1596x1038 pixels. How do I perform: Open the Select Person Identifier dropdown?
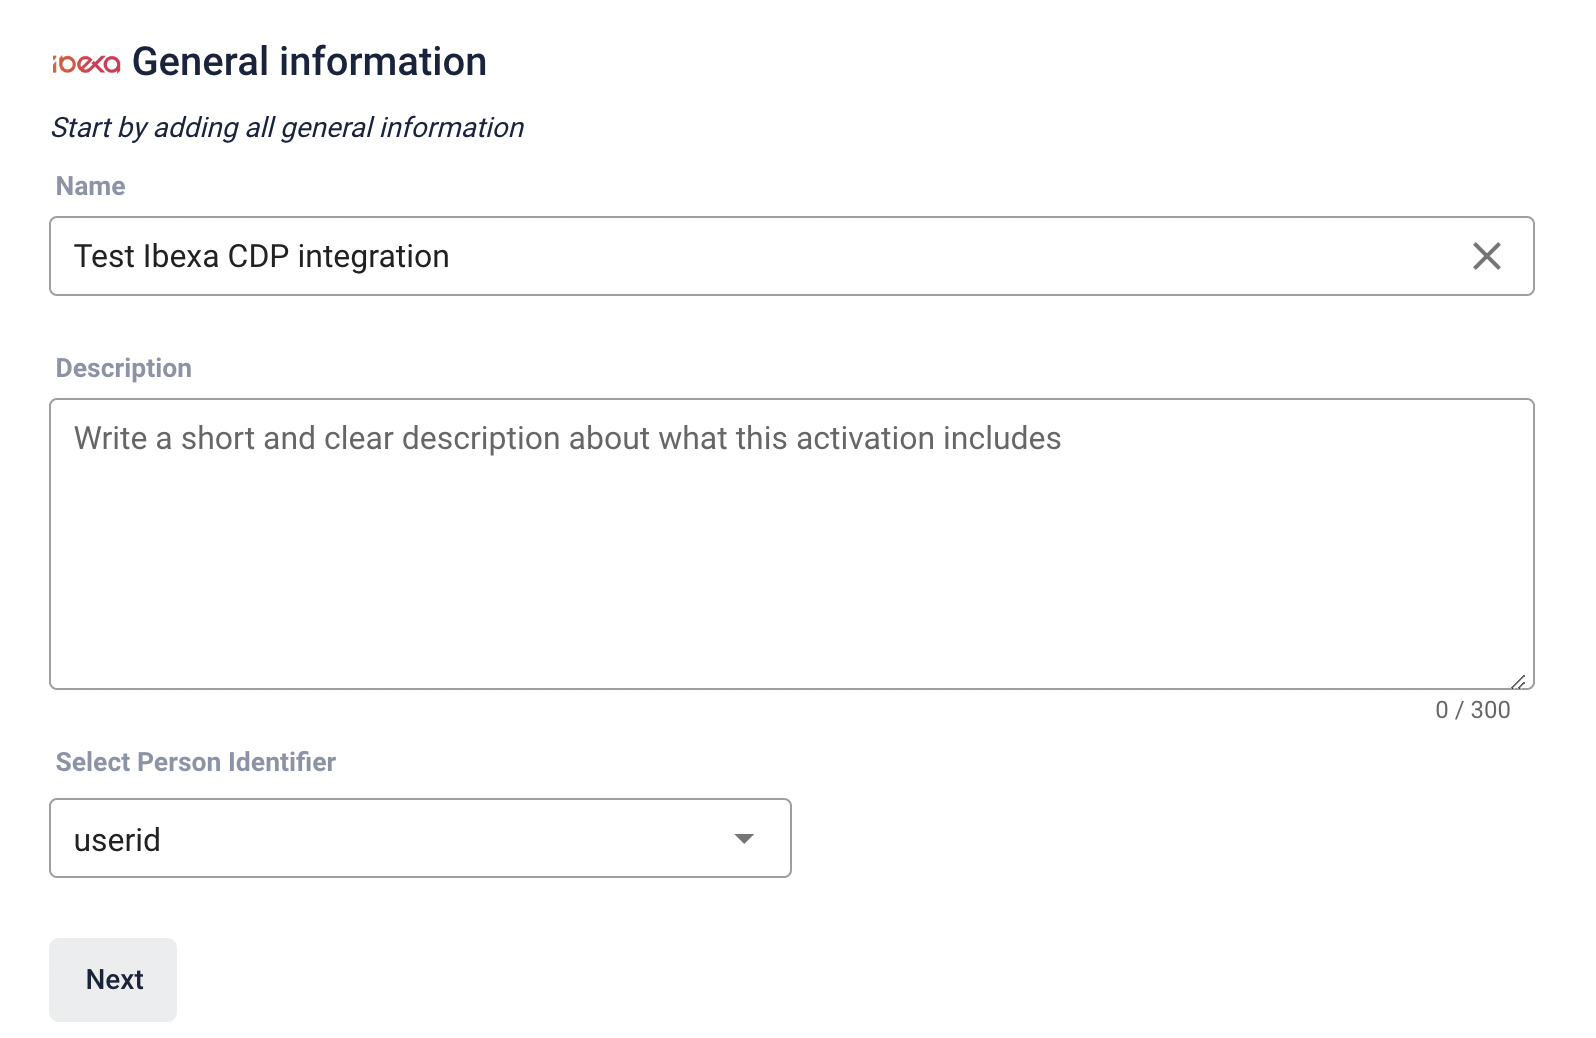(420, 839)
